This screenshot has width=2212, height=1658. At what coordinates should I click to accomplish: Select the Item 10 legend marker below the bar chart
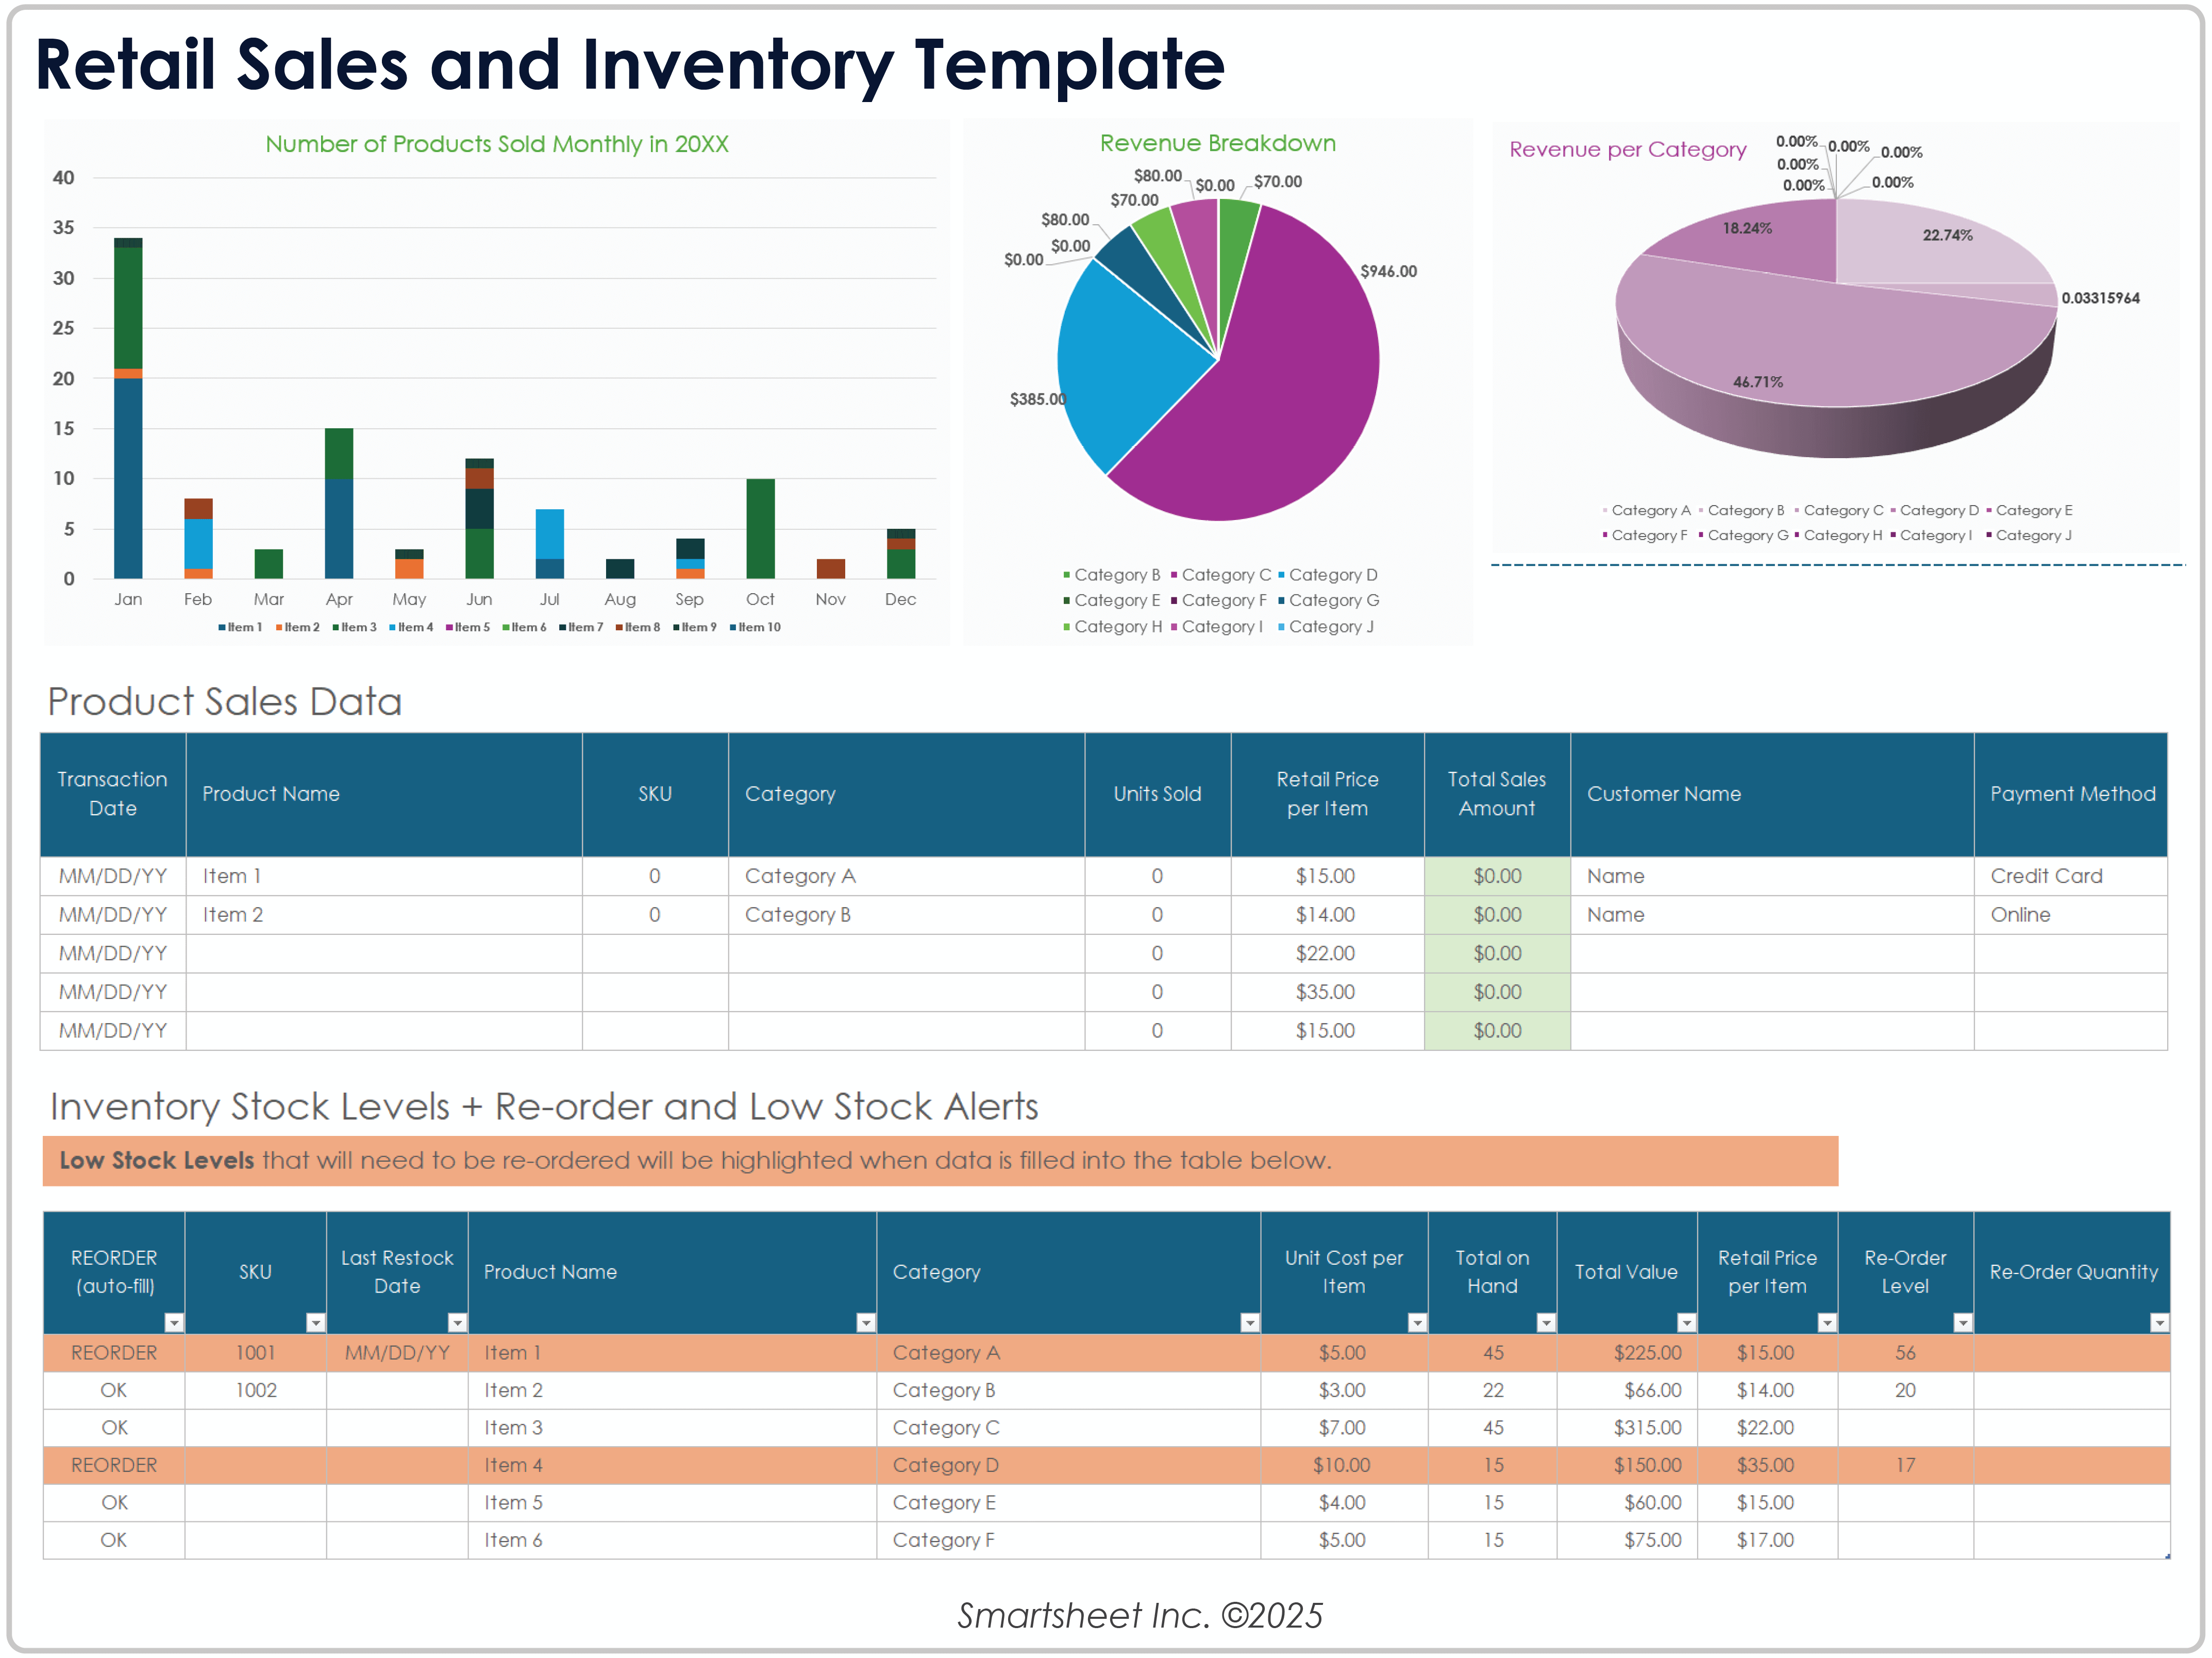pyautogui.click(x=733, y=626)
